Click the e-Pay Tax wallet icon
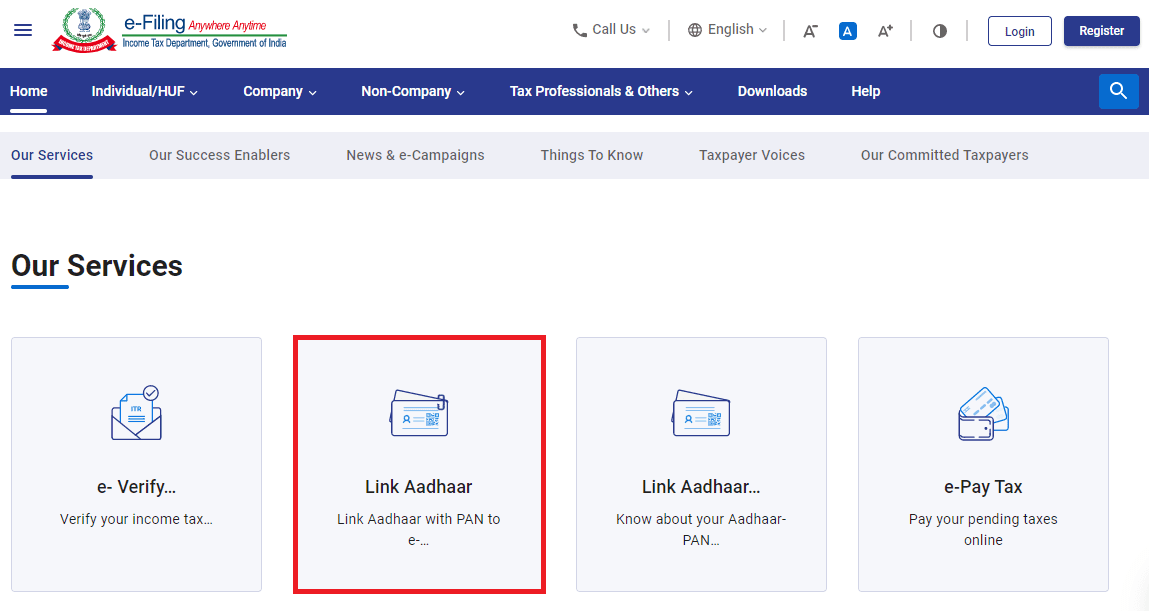Screen dimensions: 1149x611 click(983, 414)
